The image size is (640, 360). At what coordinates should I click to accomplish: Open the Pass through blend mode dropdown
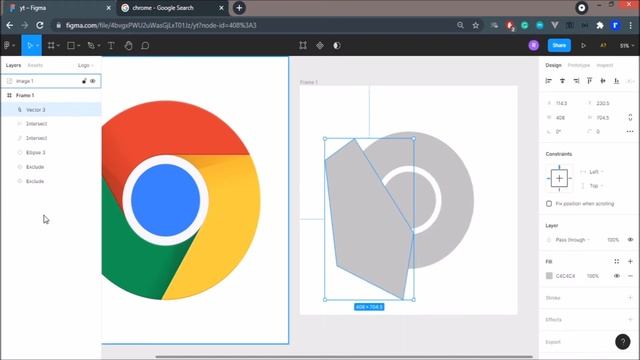[x=573, y=240]
